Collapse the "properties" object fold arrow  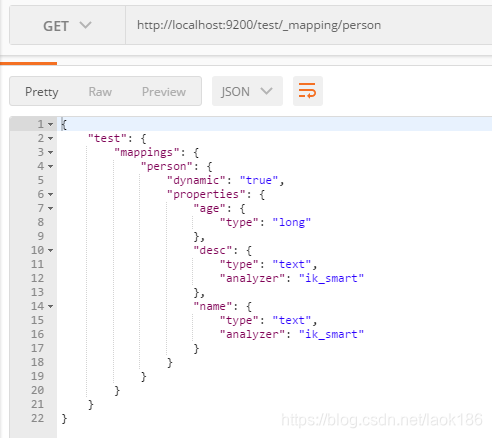pos(50,194)
